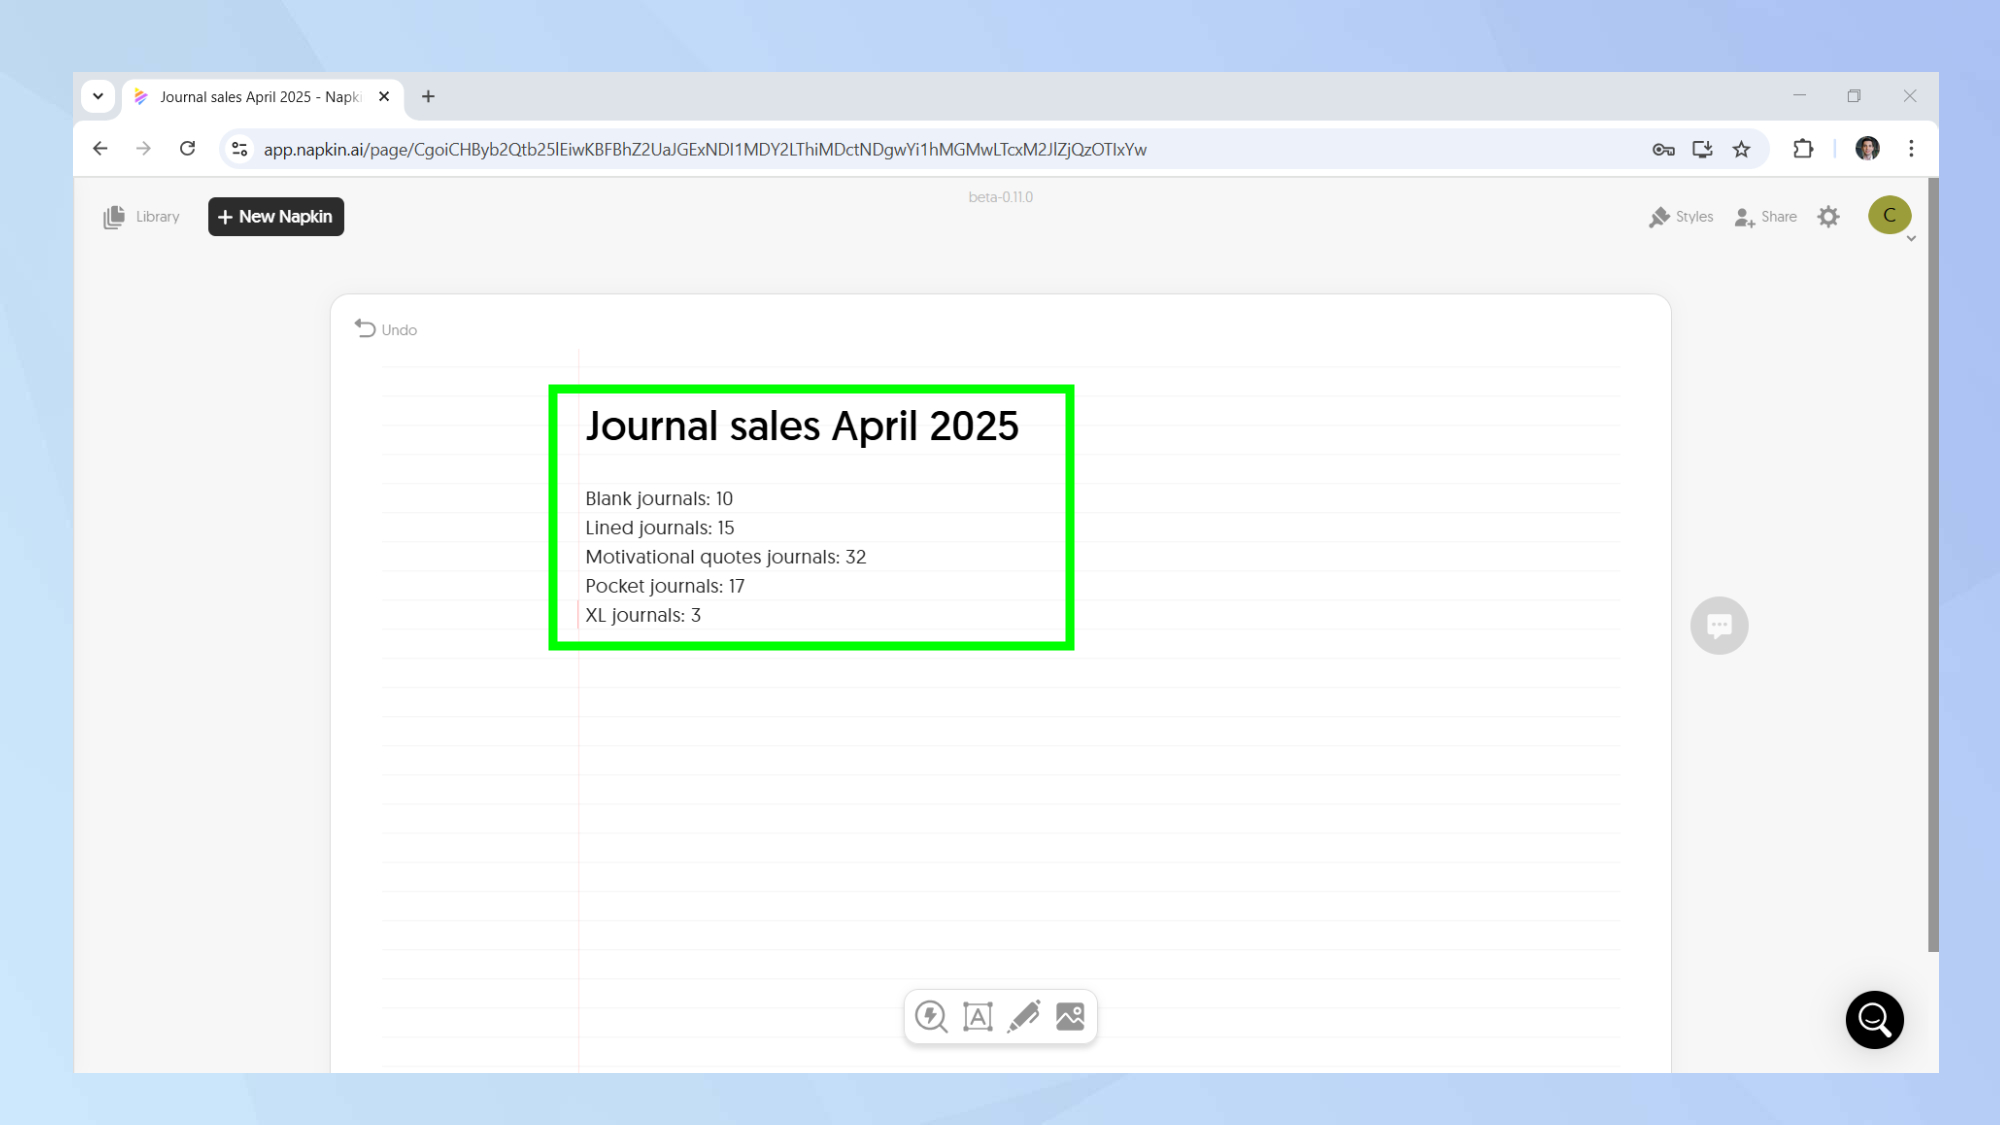Bookmark this page with the star icon
Viewport: 2000px width, 1125px height.
(1741, 149)
